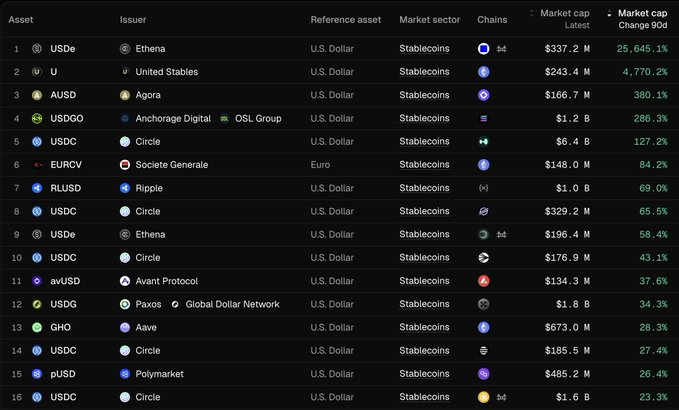The height and width of the screenshot is (410, 679).
Task: Sort by Market cap Latest column
Action: 560,19
